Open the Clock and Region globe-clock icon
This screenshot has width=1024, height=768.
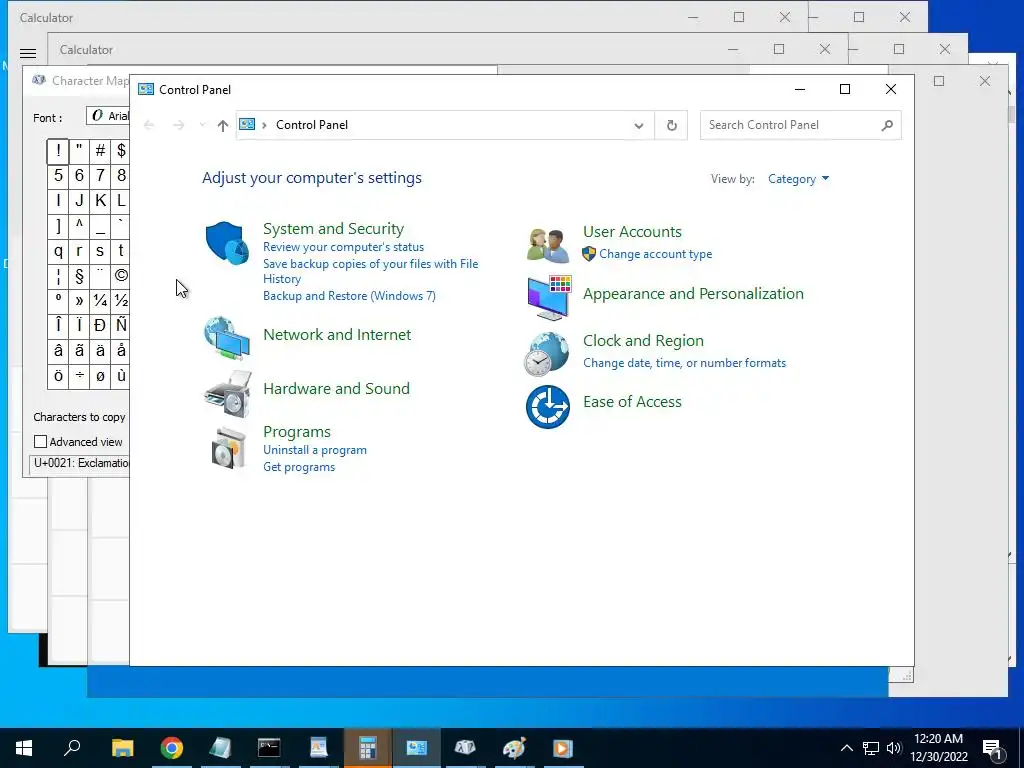pos(547,353)
